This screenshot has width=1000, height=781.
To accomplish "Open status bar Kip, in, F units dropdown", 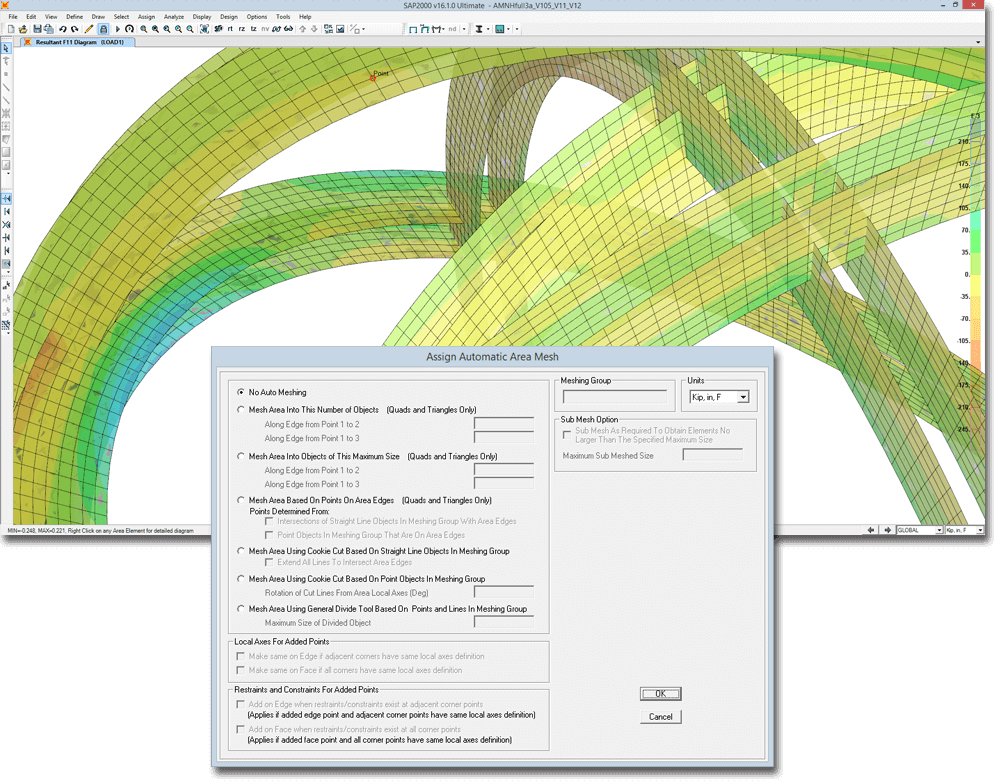I will click(980, 530).
